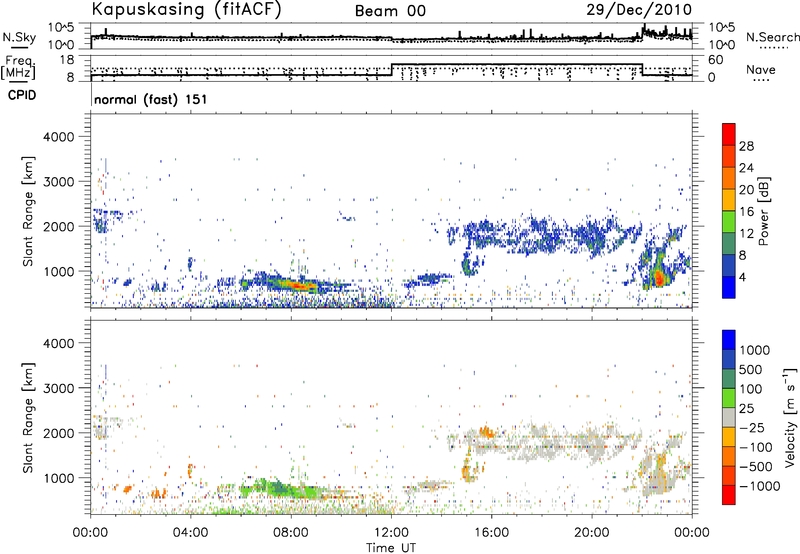The height and width of the screenshot is (554, 800).
Task: Click the "4000" range tick in the power panel
Action: click(x=58, y=137)
